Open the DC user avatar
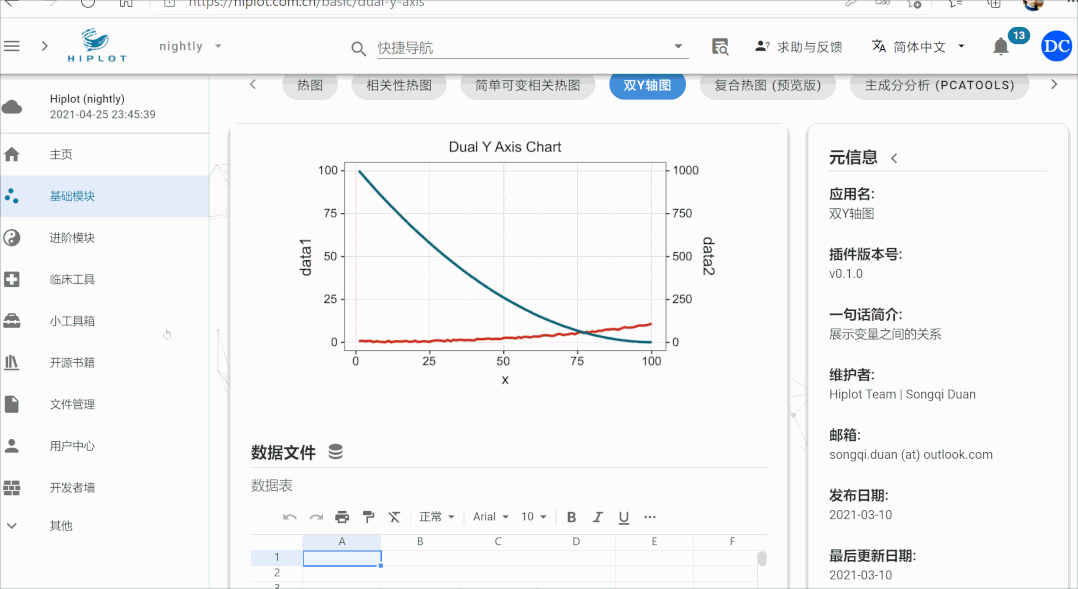Screen dimensions: 1078x589 (1056, 46)
